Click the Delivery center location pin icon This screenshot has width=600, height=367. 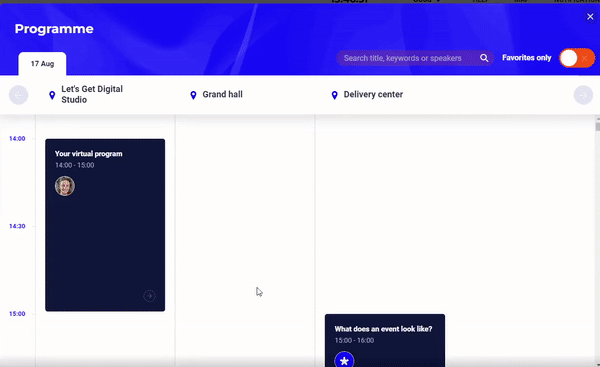tap(334, 95)
